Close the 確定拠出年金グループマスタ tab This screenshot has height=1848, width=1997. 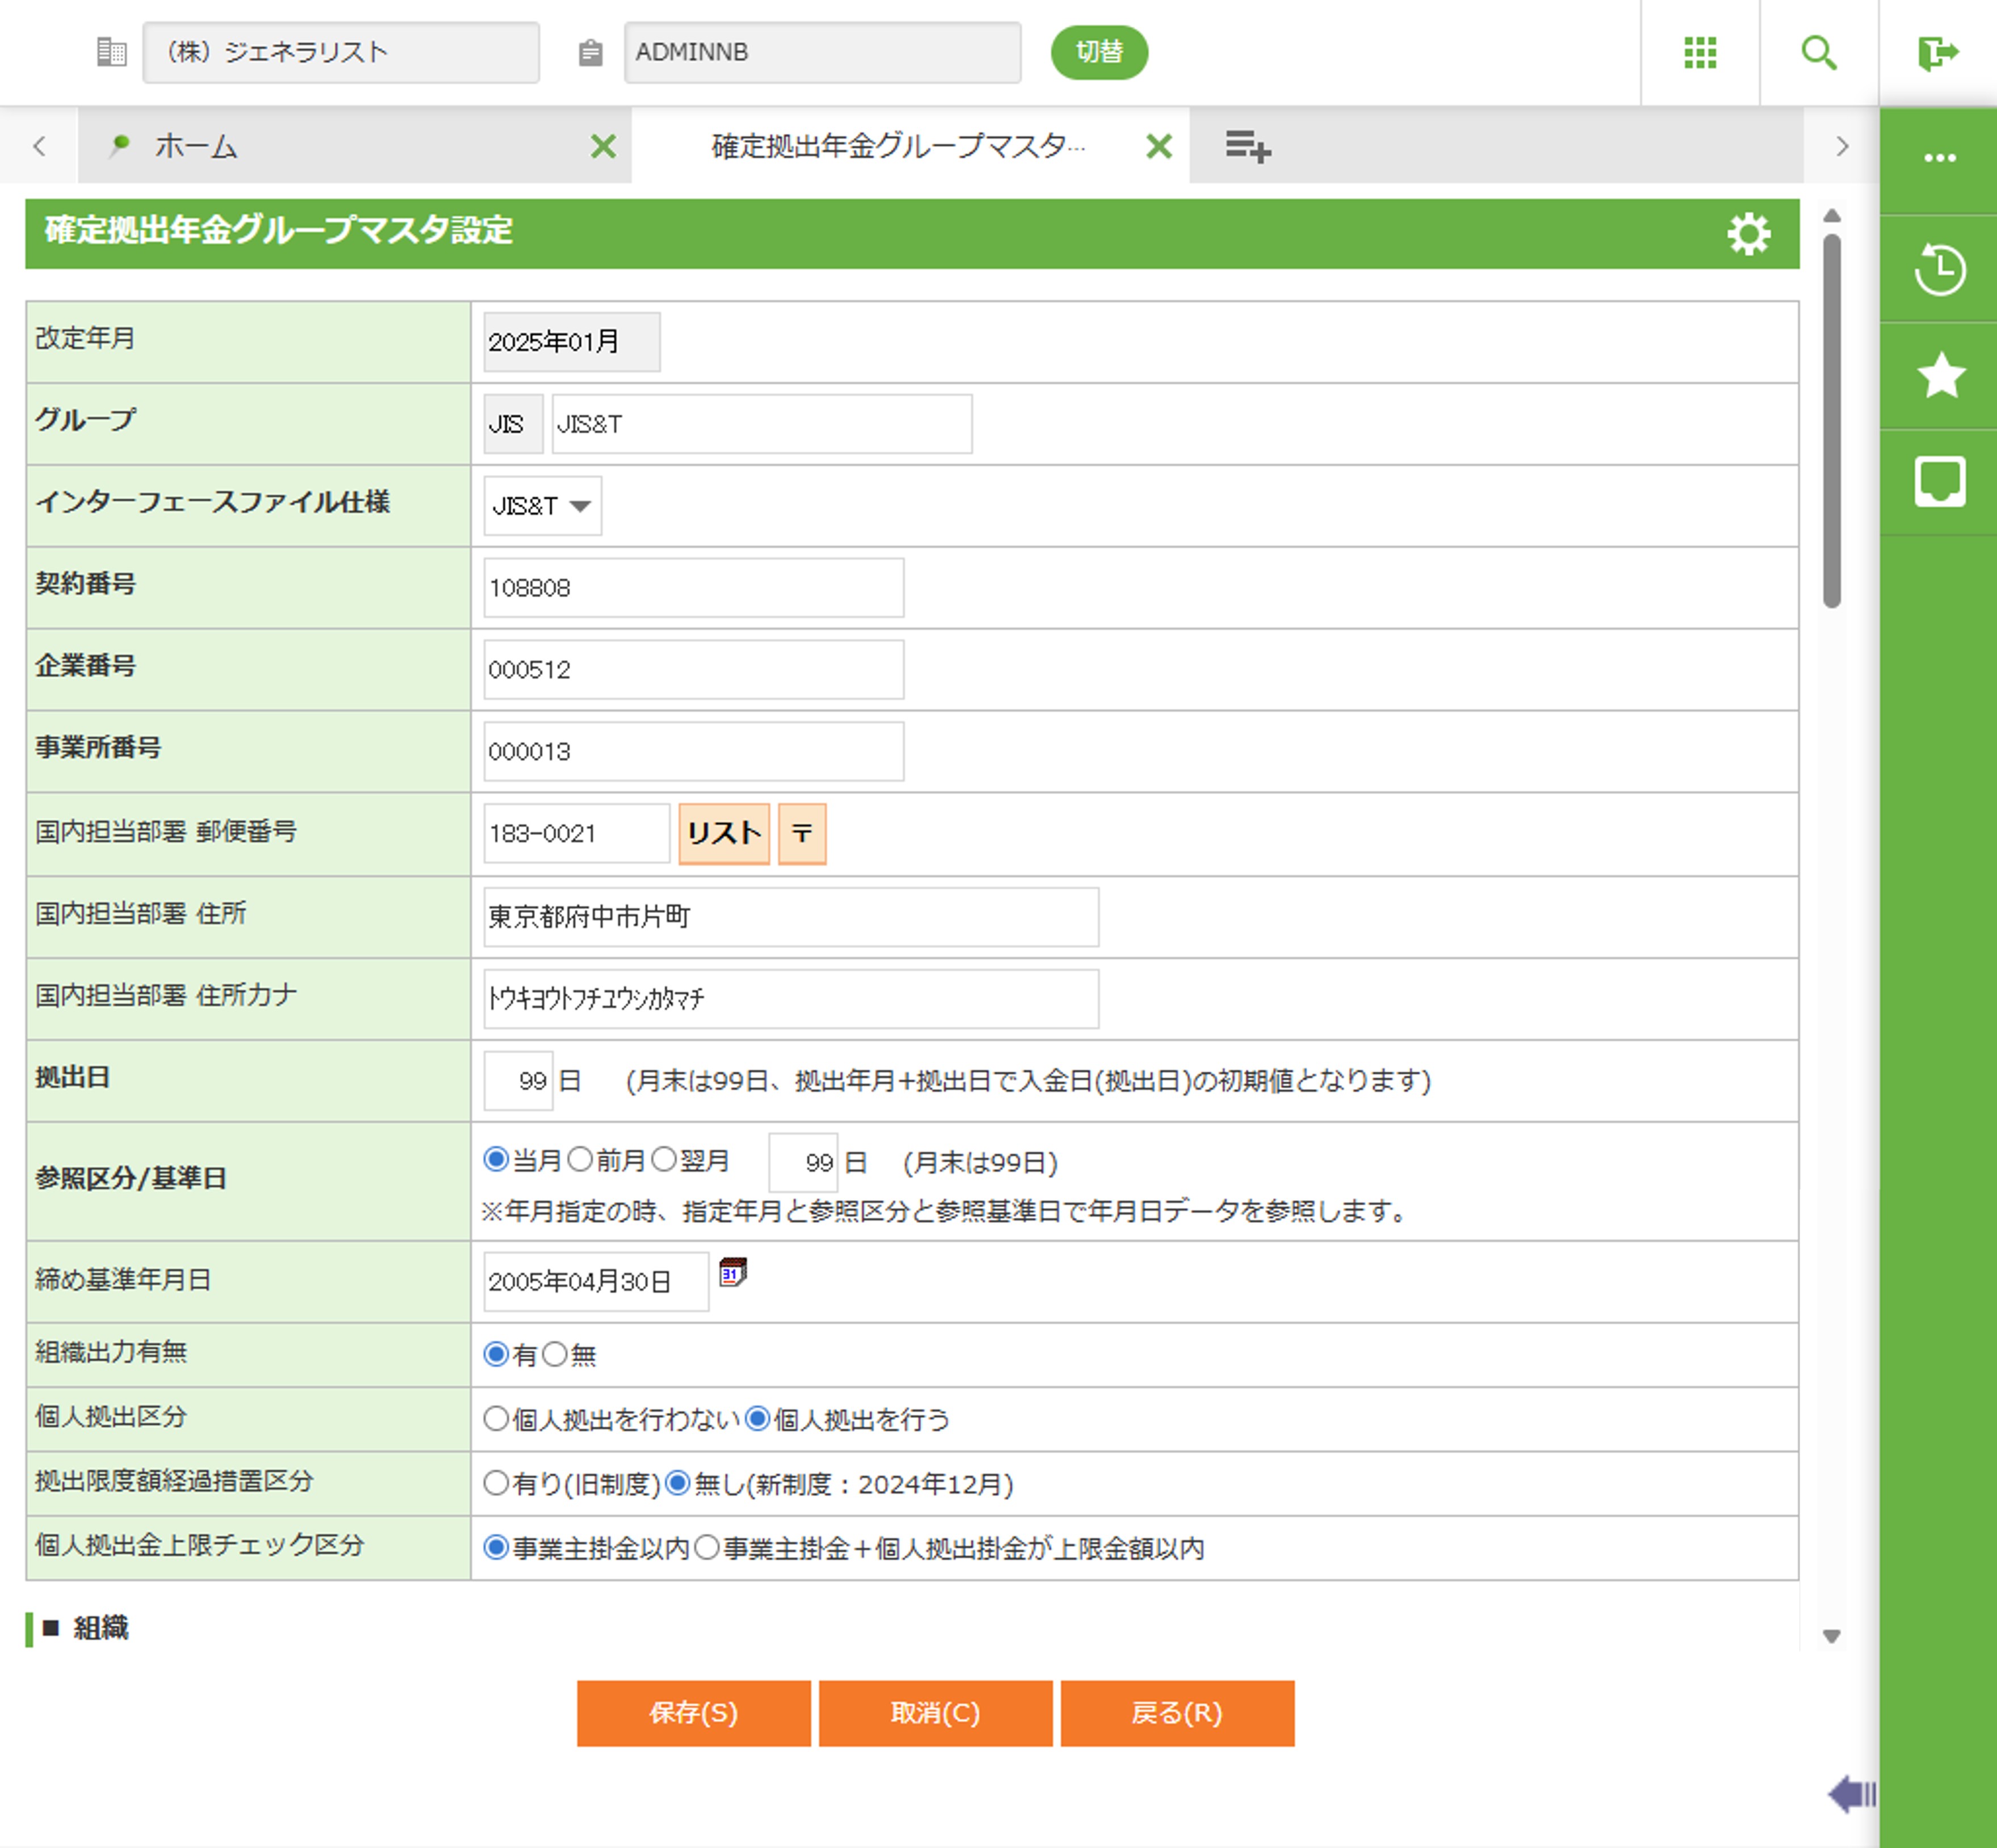point(1158,147)
